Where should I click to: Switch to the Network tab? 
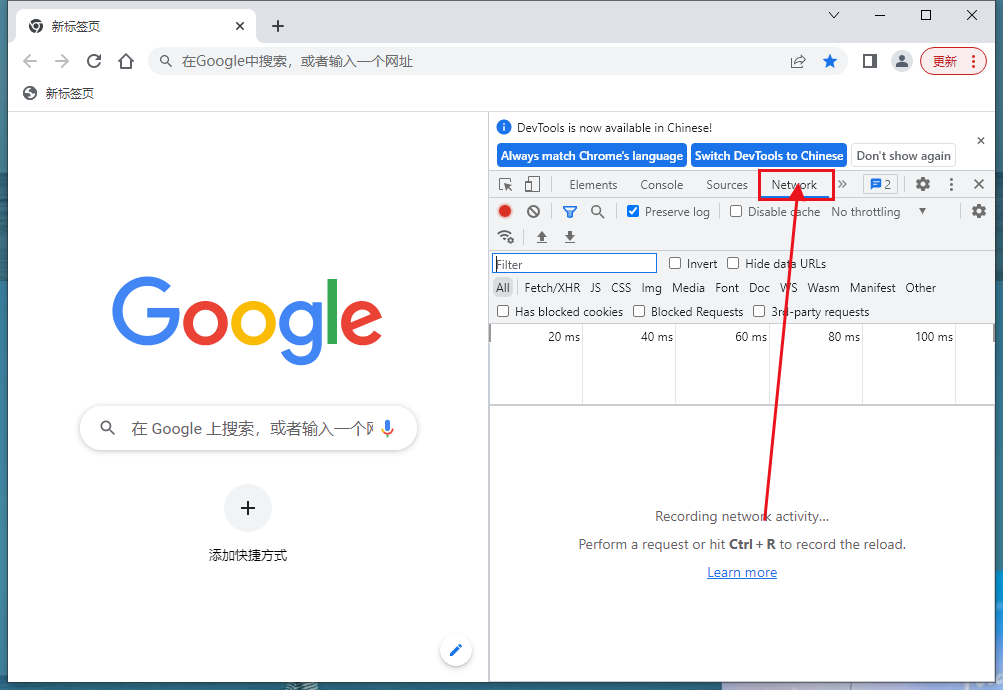coord(794,185)
